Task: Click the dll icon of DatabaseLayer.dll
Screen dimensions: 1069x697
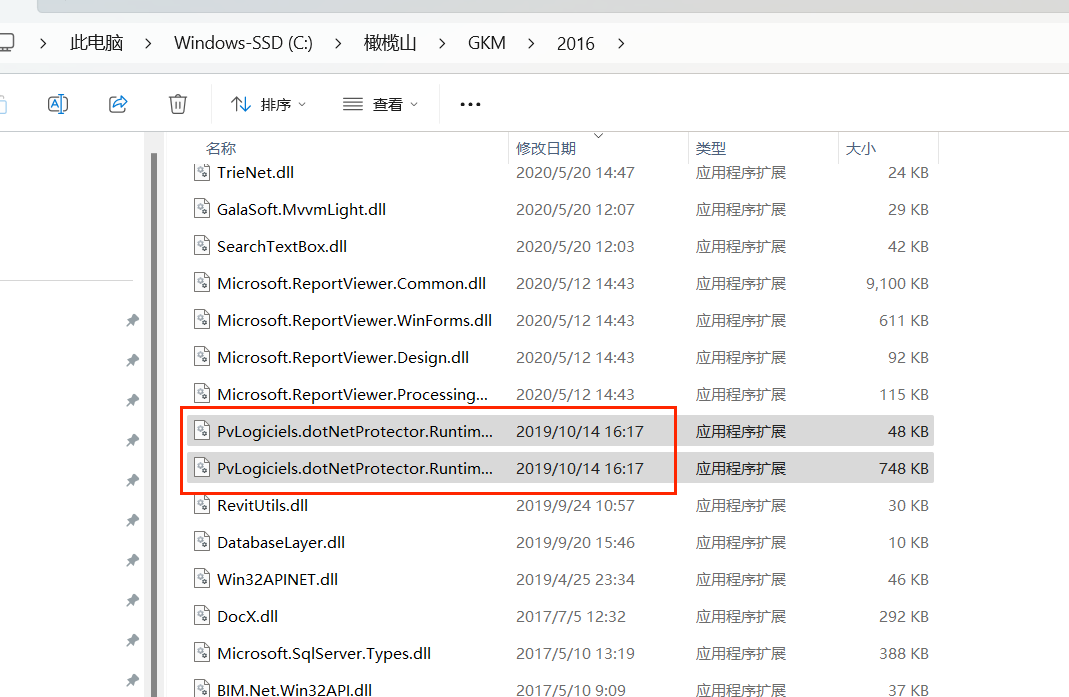Action: (202, 540)
